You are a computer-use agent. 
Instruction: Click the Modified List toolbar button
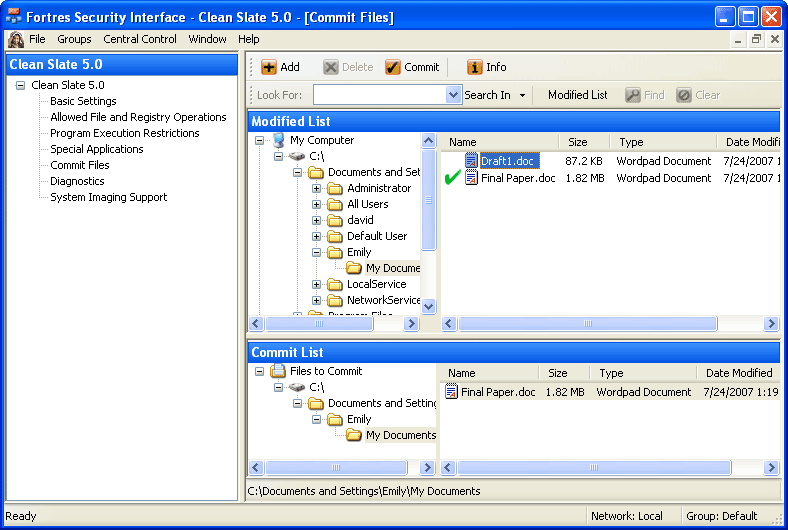[577, 95]
